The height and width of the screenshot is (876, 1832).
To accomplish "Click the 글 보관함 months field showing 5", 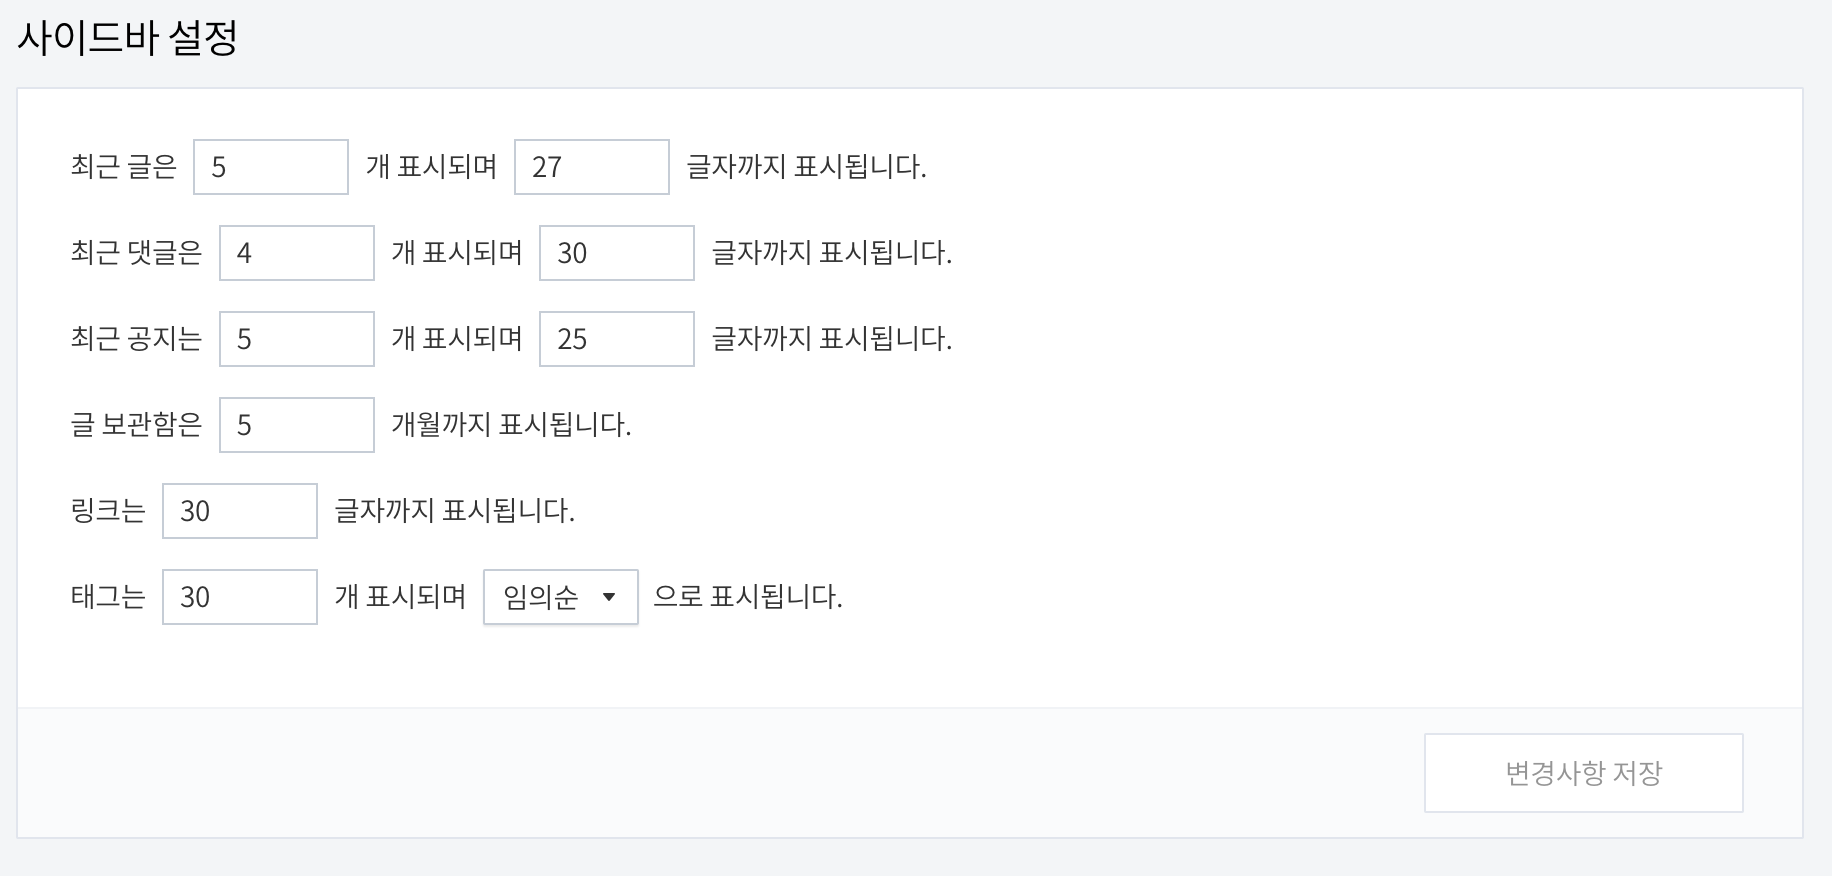I will point(295,424).
